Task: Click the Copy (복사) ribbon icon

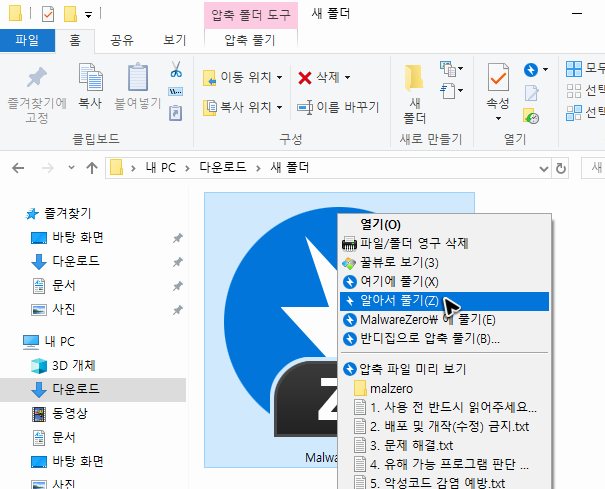Action: pyautogui.click(x=90, y=77)
